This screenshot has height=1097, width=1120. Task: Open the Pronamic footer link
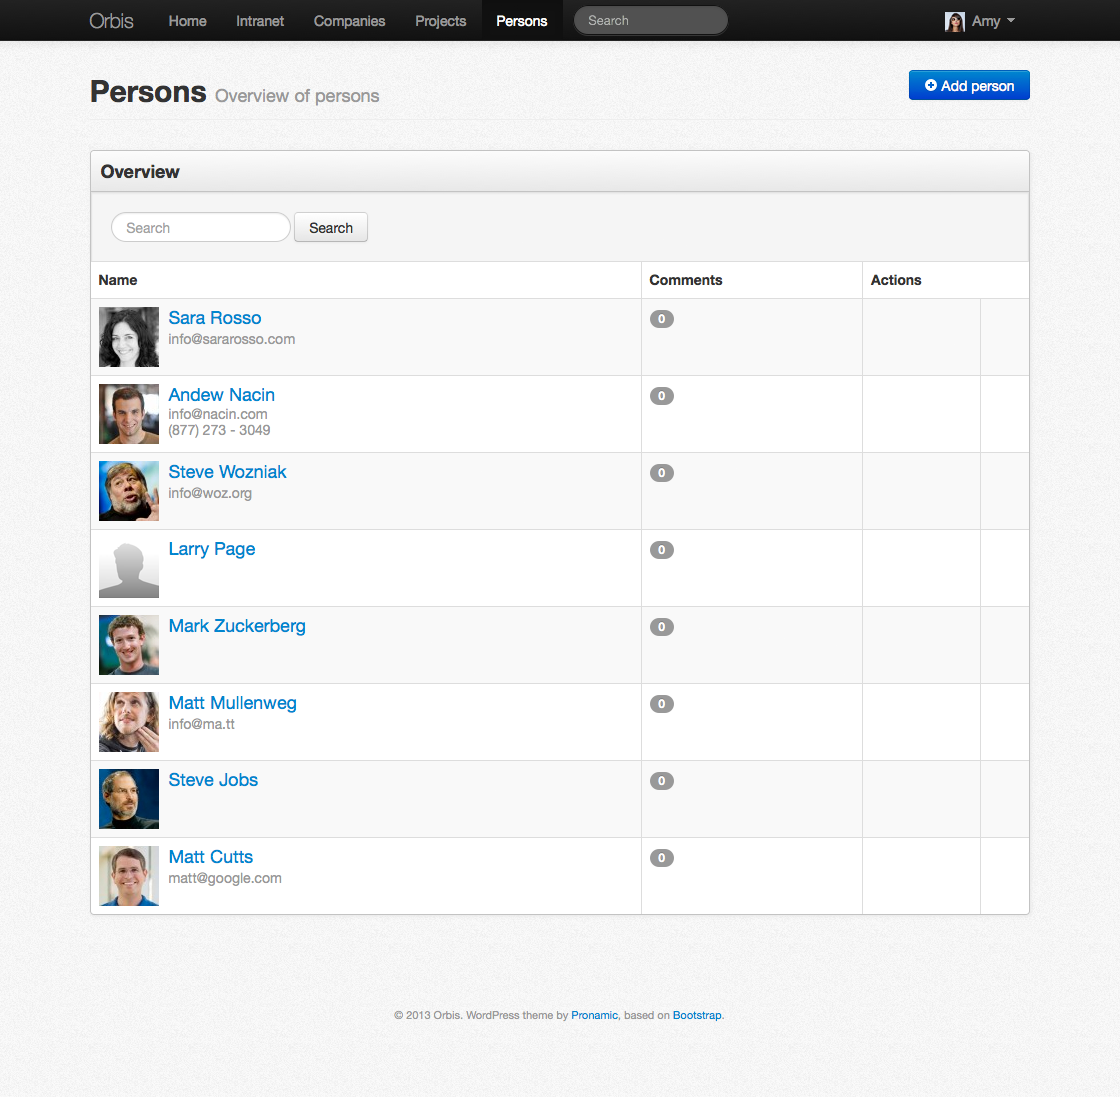[594, 1016]
